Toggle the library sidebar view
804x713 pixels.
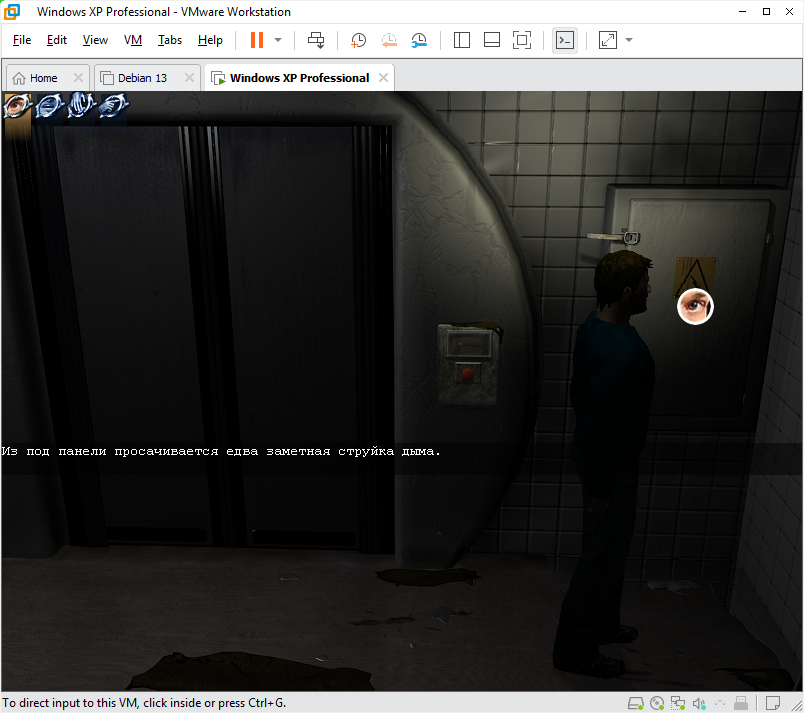pos(461,40)
